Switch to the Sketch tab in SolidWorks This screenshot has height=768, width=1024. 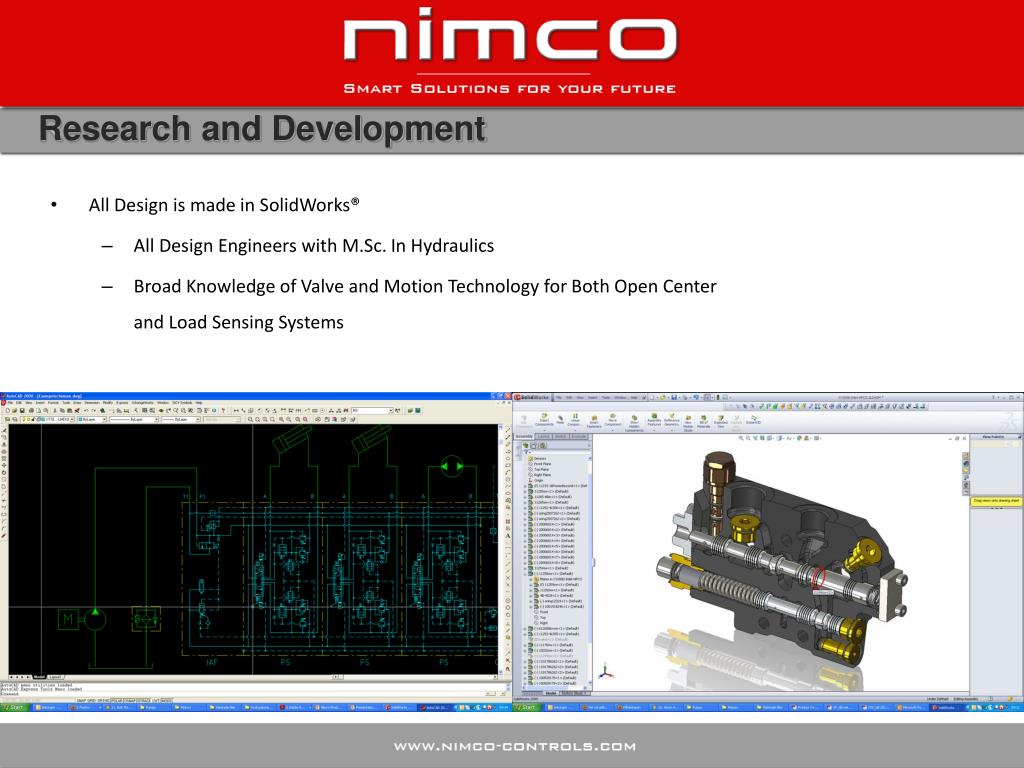[x=561, y=436]
